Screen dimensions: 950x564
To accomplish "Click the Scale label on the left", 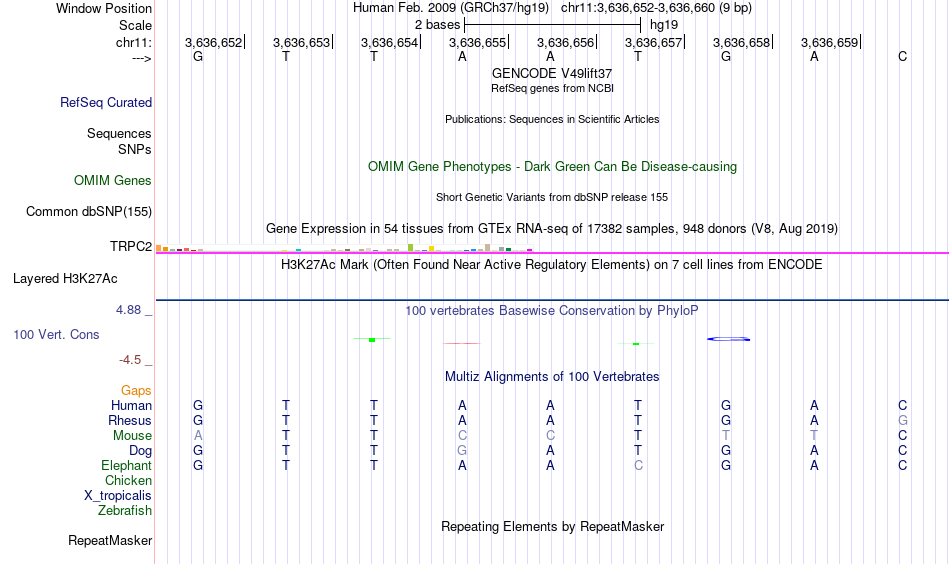I will pyautogui.click(x=136, y=25).
